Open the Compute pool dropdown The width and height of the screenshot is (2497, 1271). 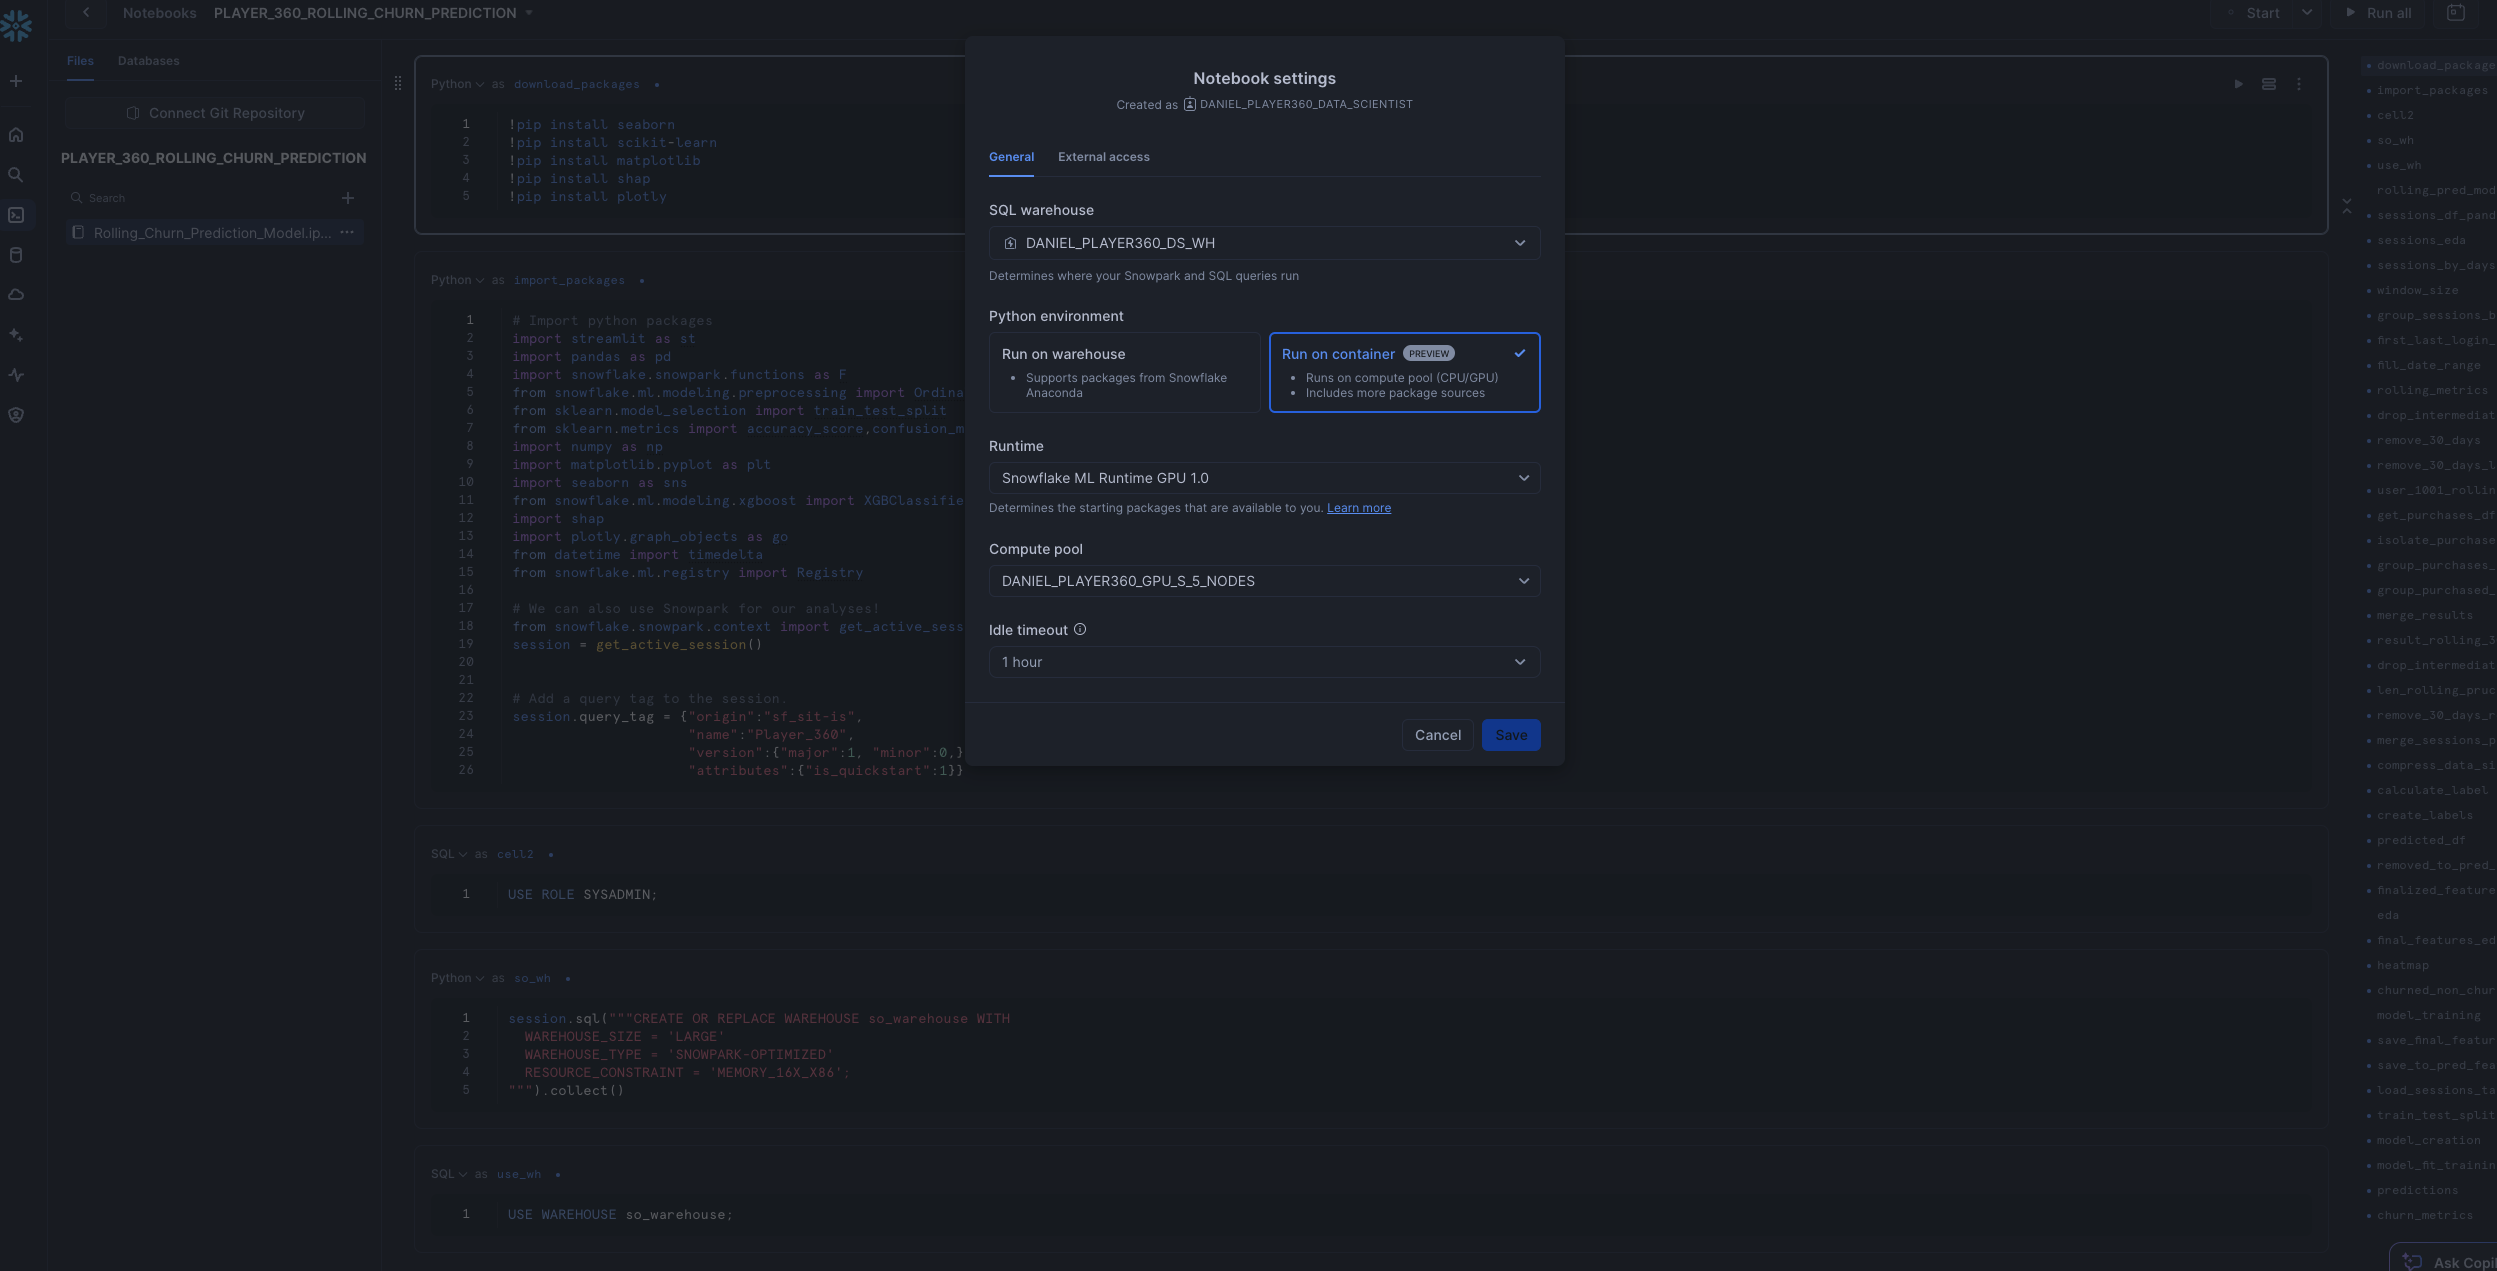[1264, 581]
